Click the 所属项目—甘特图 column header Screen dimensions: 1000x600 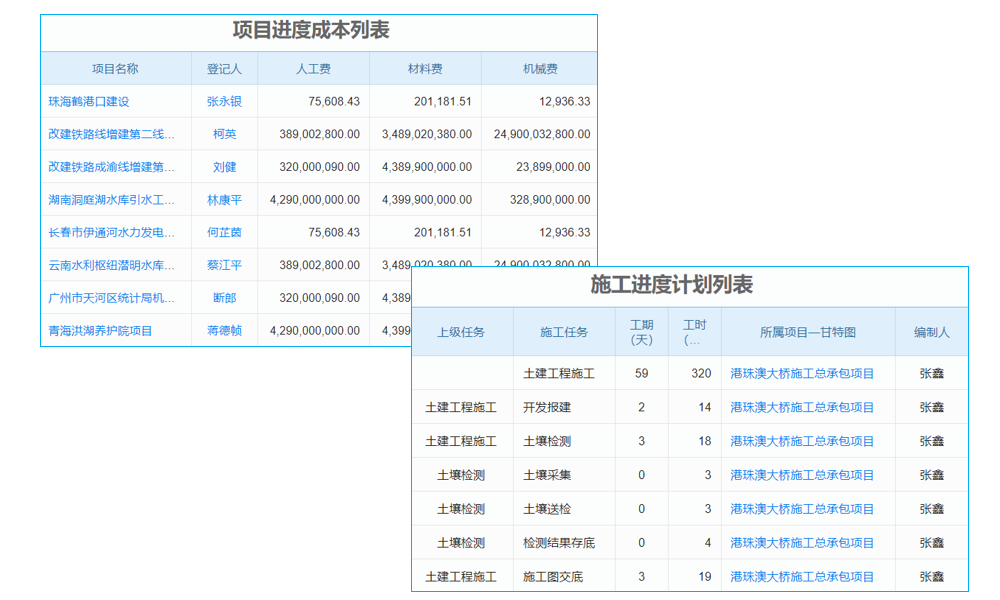coord(806,331)
